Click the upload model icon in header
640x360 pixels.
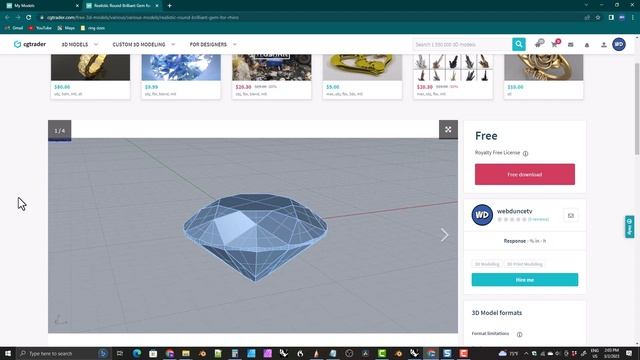tap(604, 44)
